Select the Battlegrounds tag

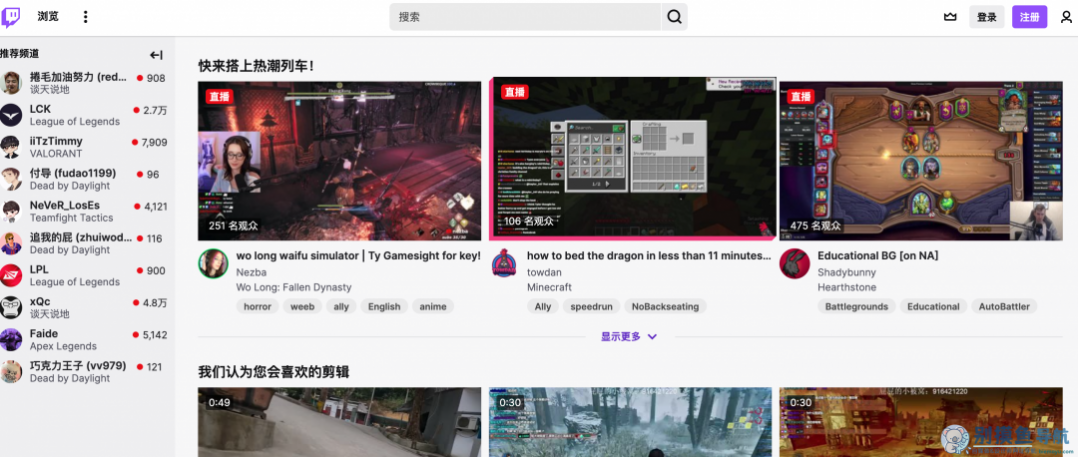[857, 306]
